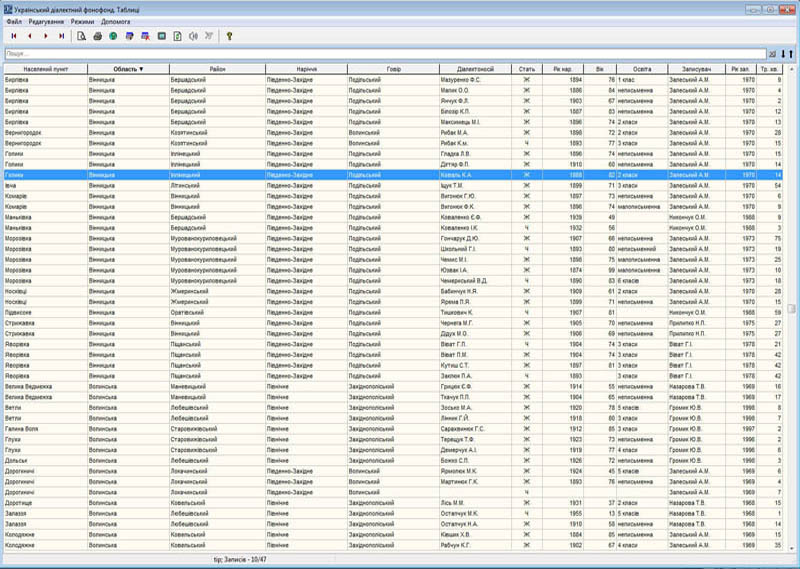Click the Сарахвинюк Г.С. speaker cell
Image resolution: width=800 pixels, height=569 pixels.
475,429
